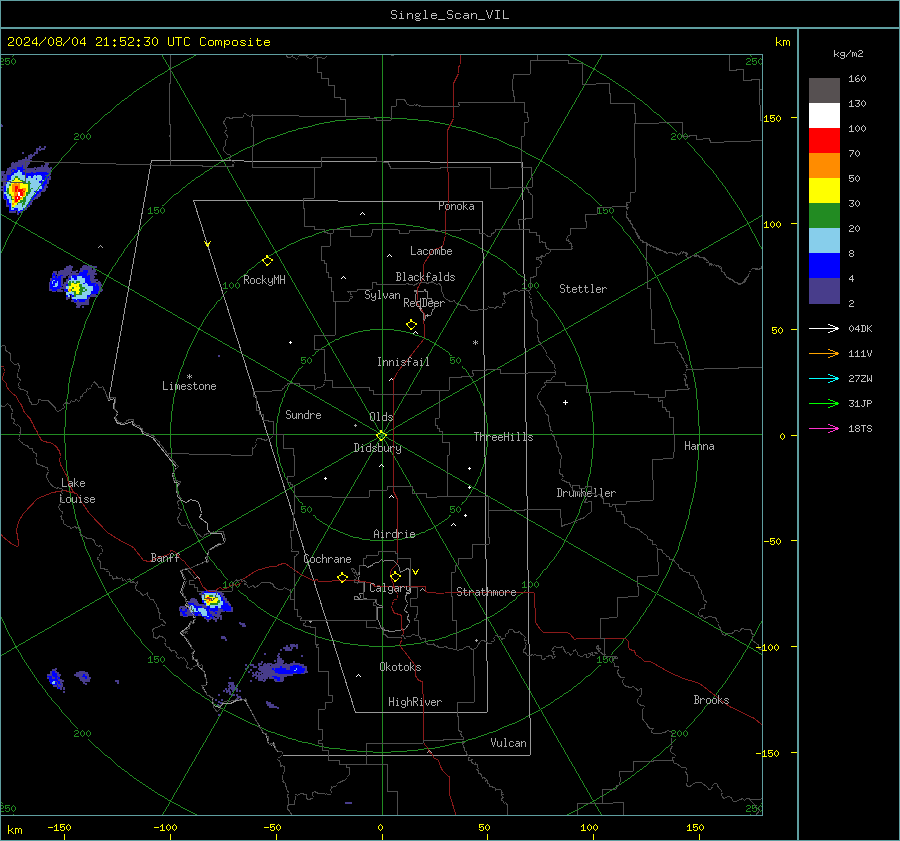Click the Stettler town label
The width and height of the screenshot is (900, 841).
click(583, 289)
